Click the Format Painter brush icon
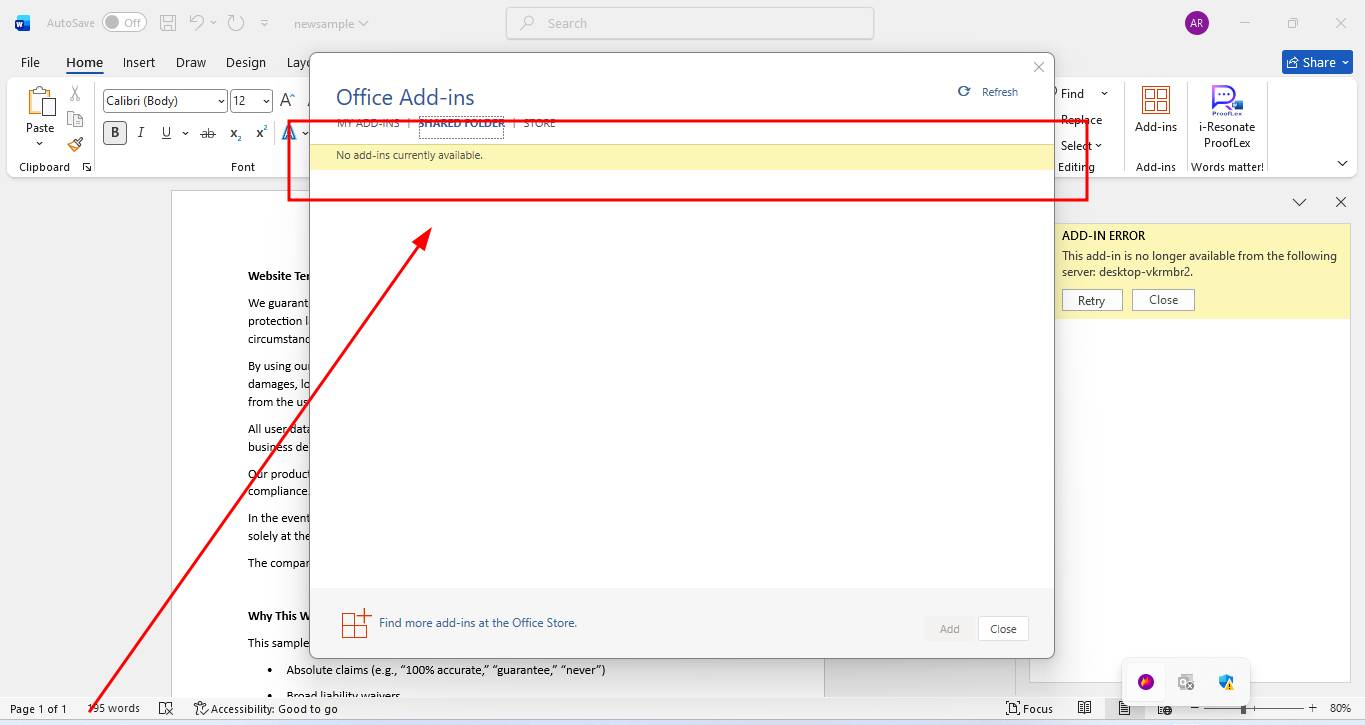 (75, 144)
